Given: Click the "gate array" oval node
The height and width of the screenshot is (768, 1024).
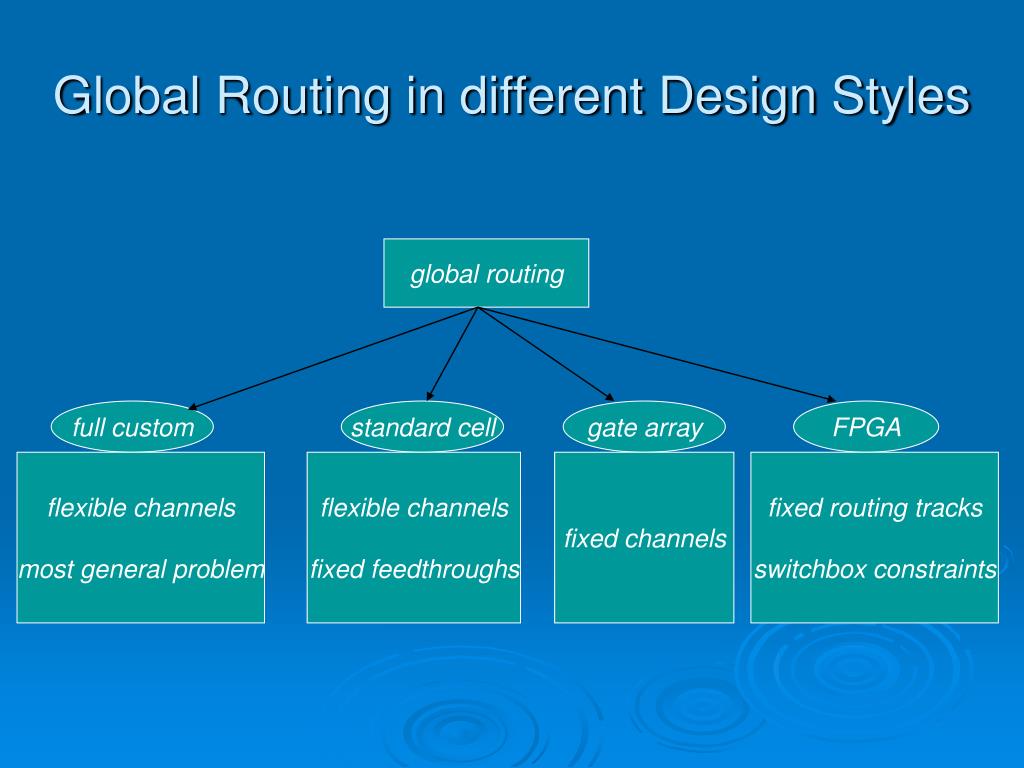Looking at the screenshot, I should [x=644, y=427].
